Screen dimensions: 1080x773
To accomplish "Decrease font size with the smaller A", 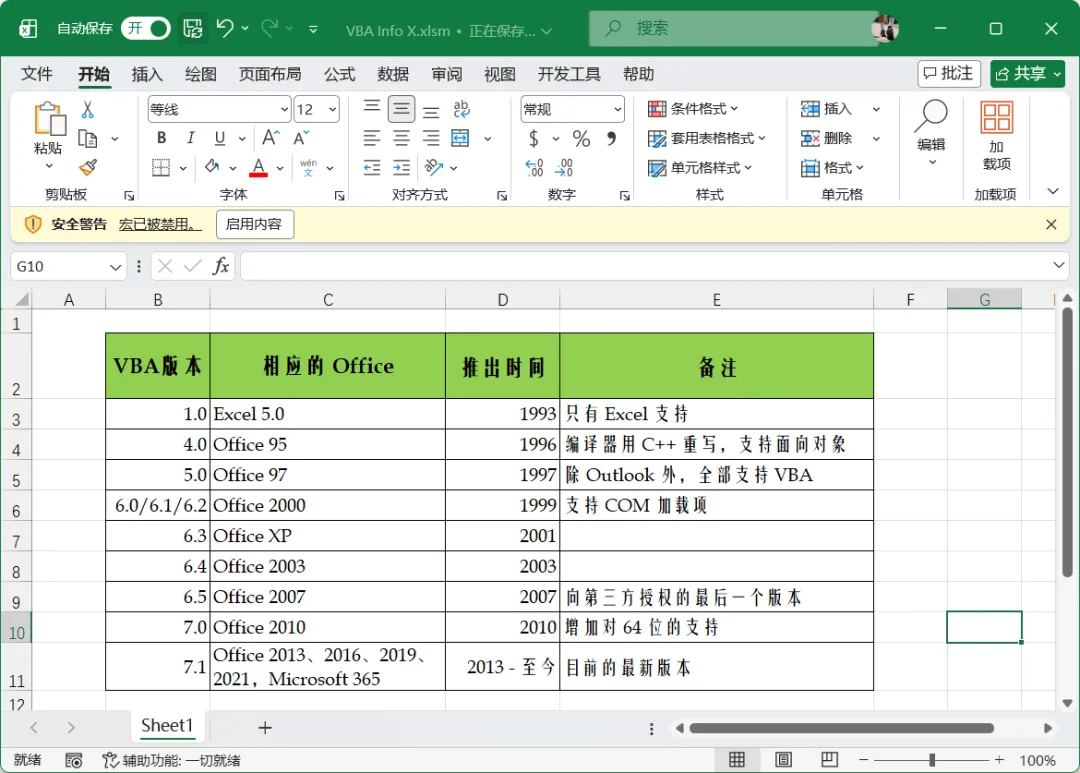I will (x=301, y=138).
